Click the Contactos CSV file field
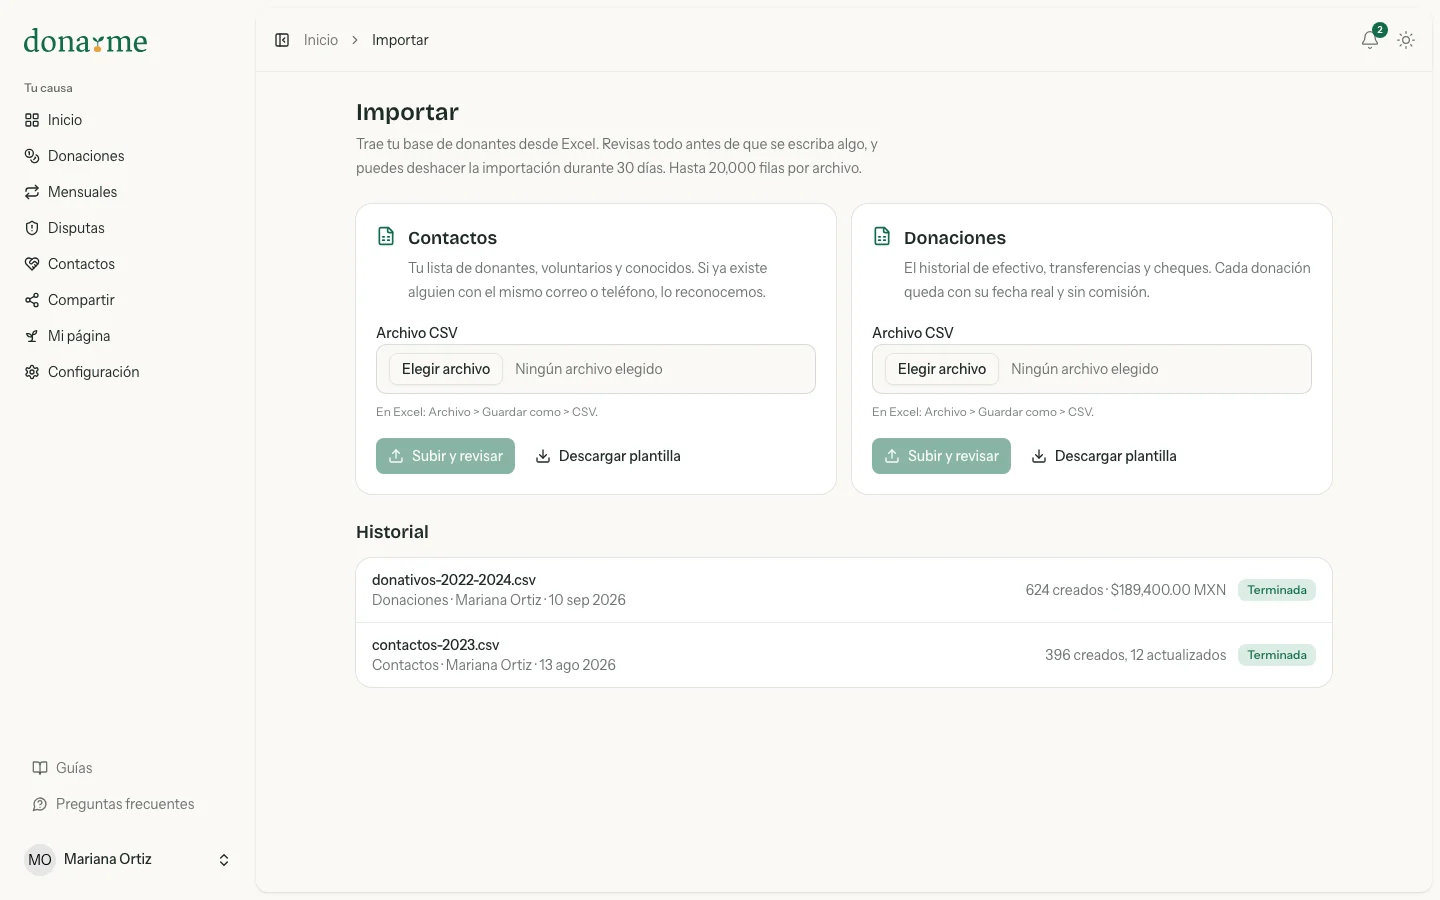 coord(596,369)
